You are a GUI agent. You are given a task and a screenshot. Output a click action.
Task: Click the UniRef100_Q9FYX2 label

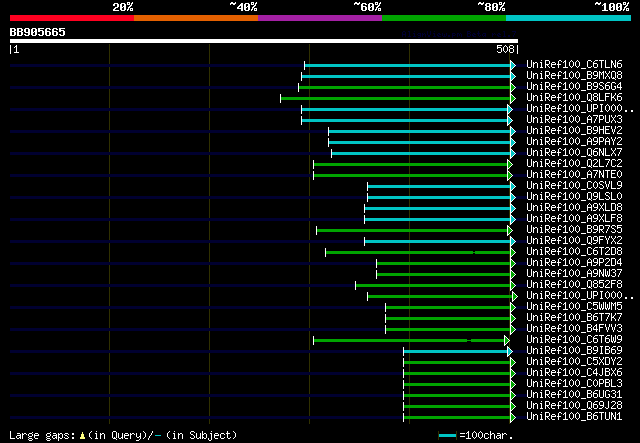(574, 241)
